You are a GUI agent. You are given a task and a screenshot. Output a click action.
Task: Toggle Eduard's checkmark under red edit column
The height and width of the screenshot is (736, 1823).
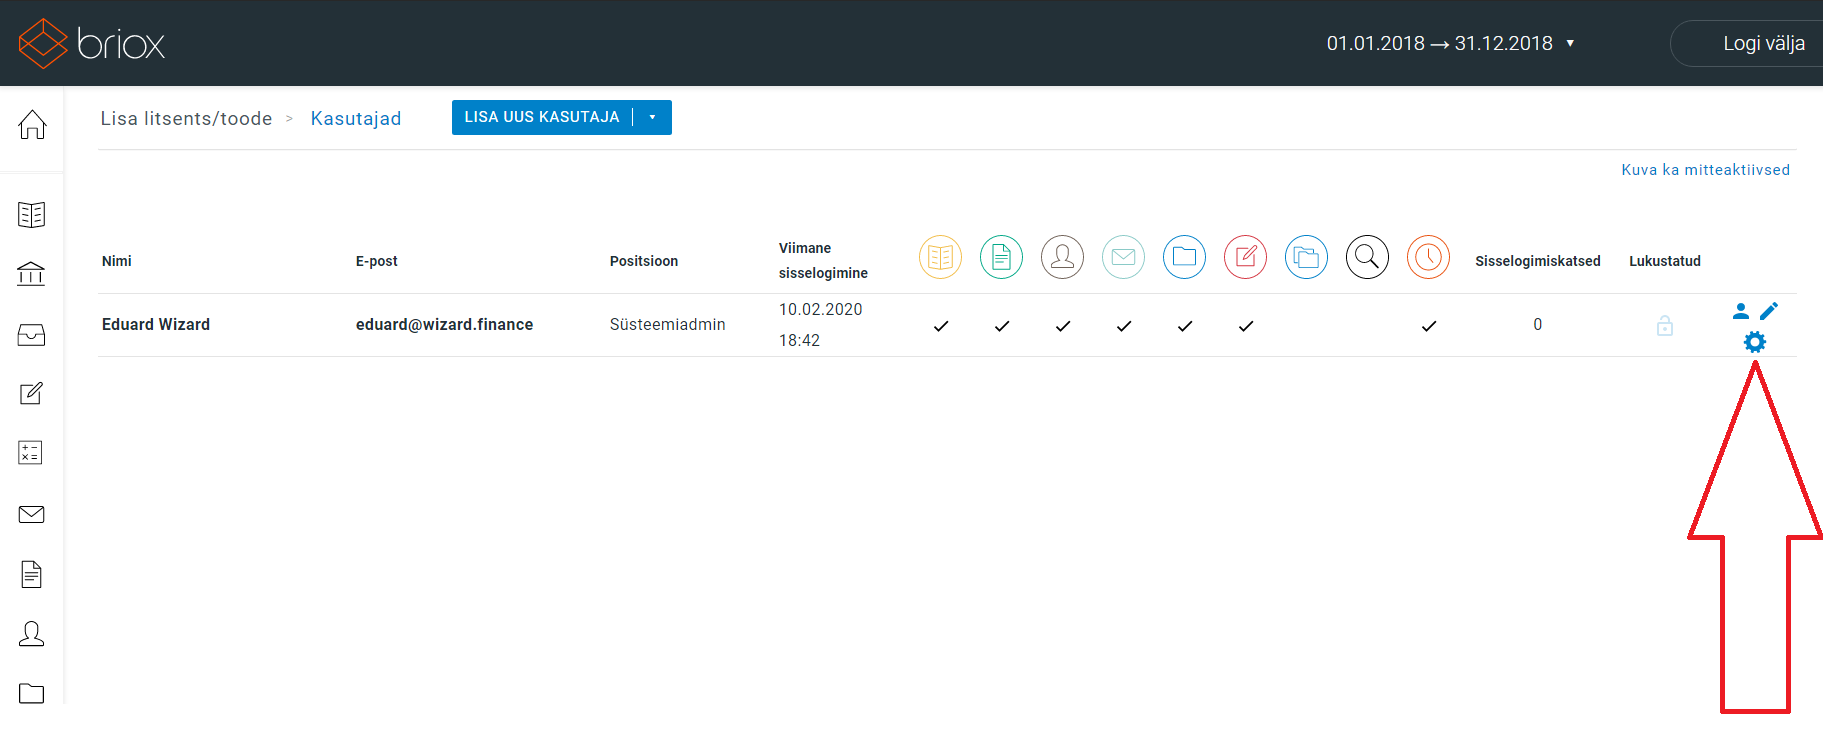click(x=1246, y=326)
